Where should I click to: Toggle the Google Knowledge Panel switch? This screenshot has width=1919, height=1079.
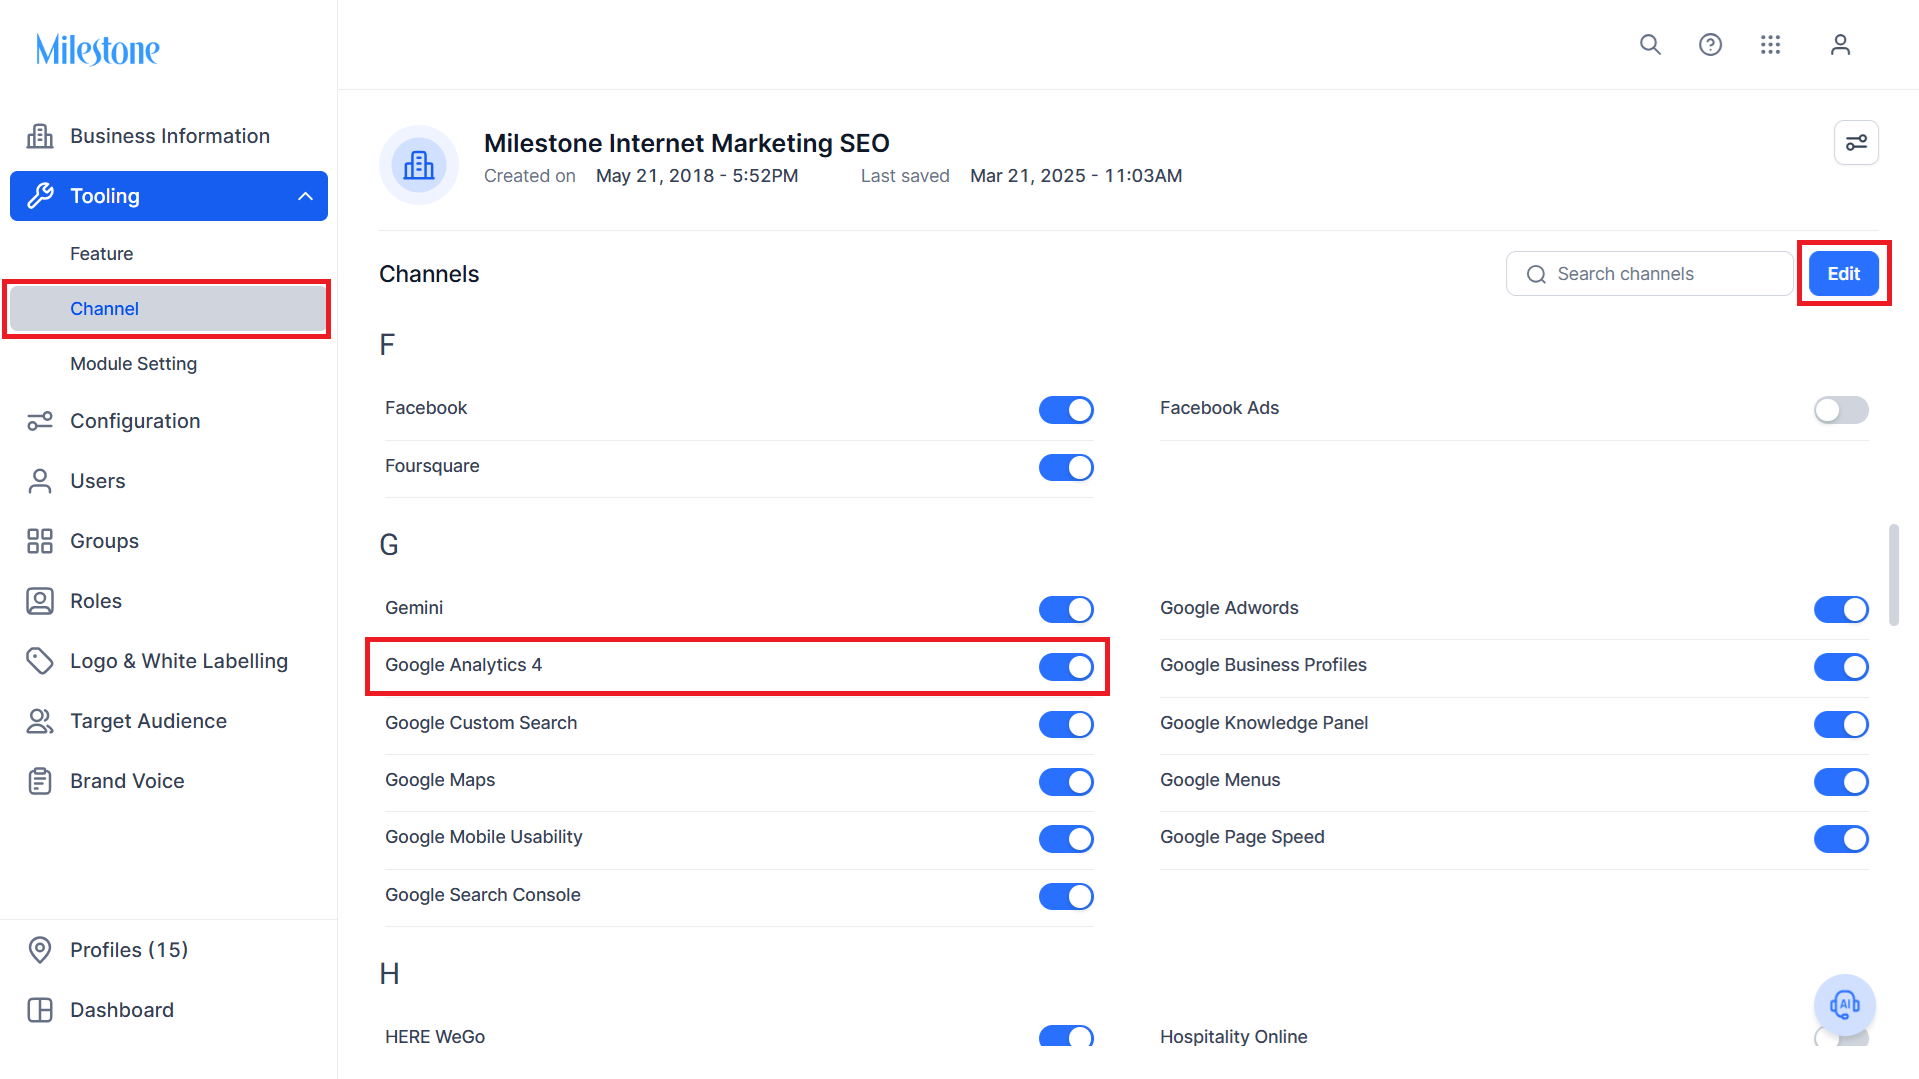[1841, 724]
